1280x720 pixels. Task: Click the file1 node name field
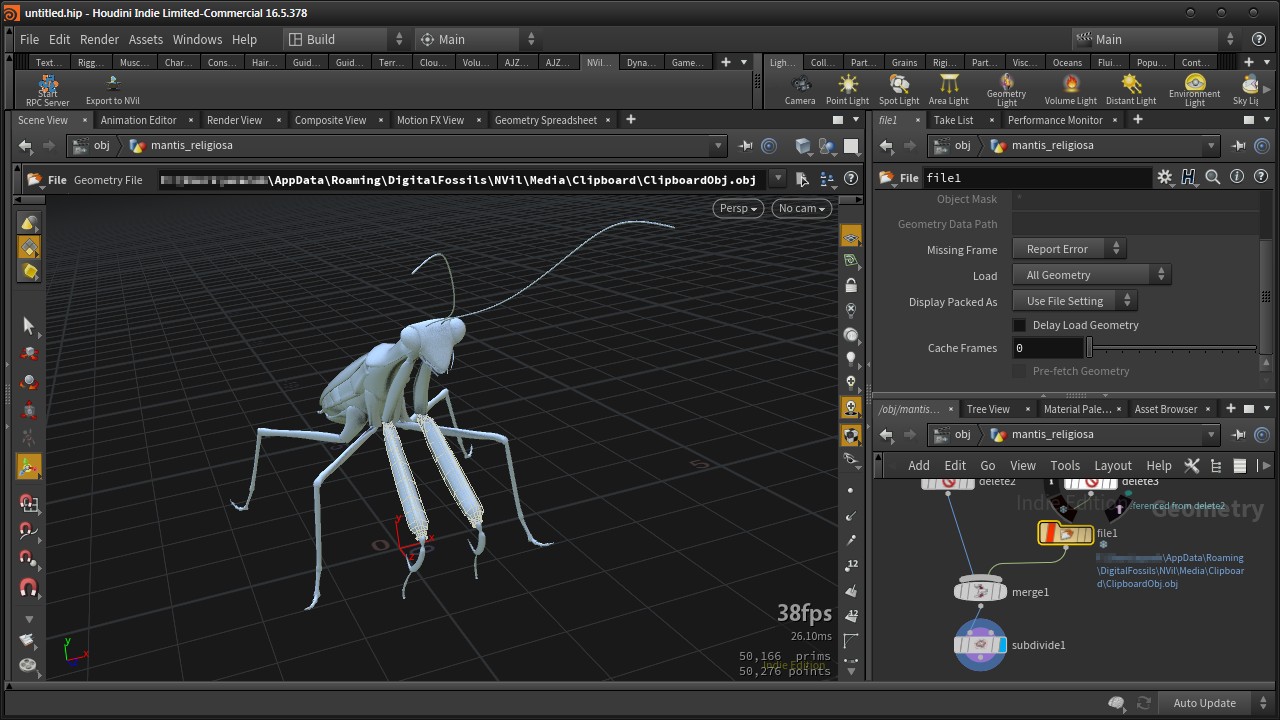1036,178
